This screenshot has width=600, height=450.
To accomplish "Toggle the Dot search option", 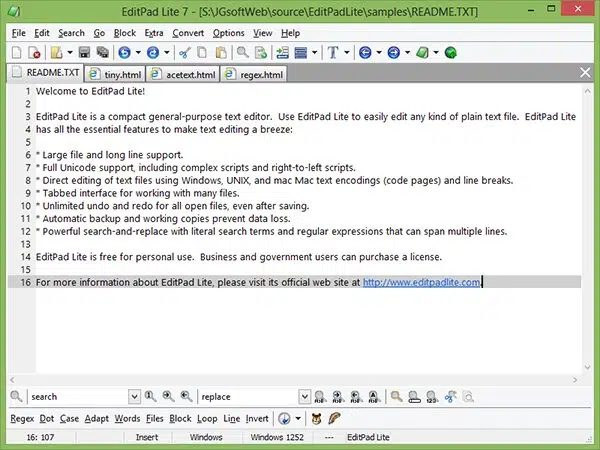I will 47,419.
